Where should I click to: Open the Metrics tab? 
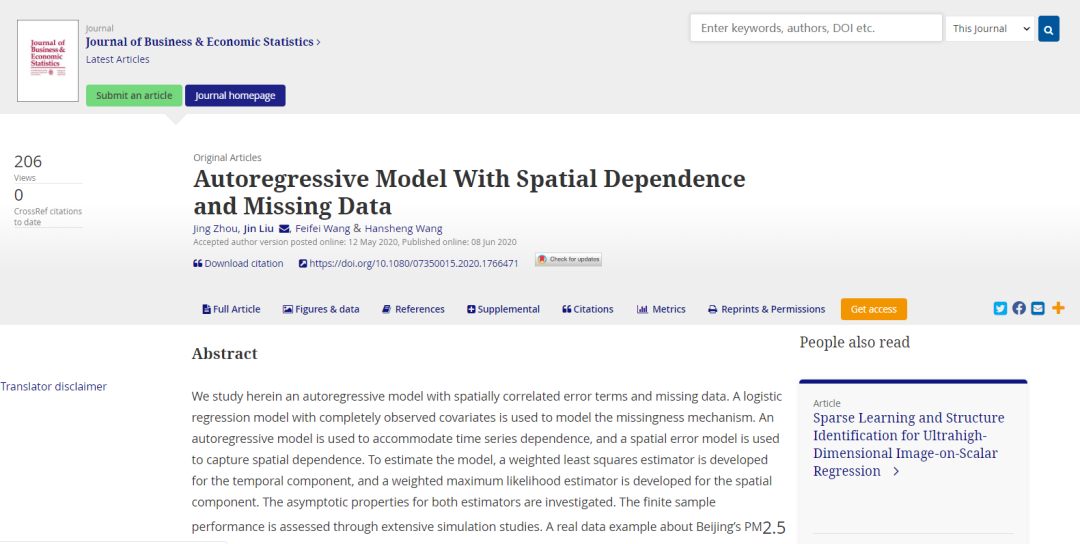(661, 310)
